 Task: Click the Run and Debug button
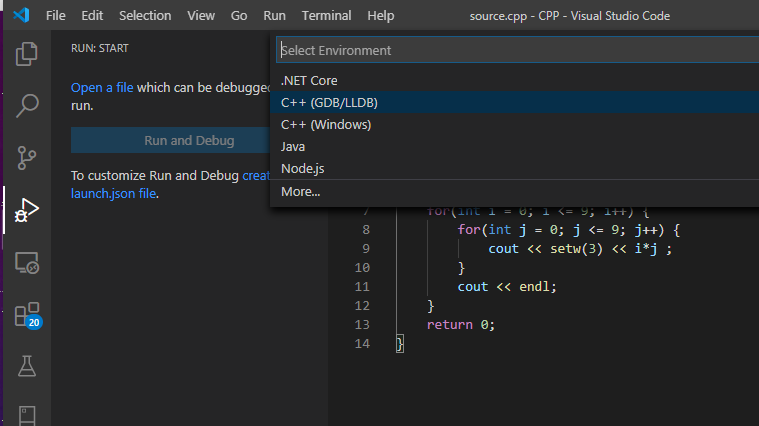[x=170, y=140]
